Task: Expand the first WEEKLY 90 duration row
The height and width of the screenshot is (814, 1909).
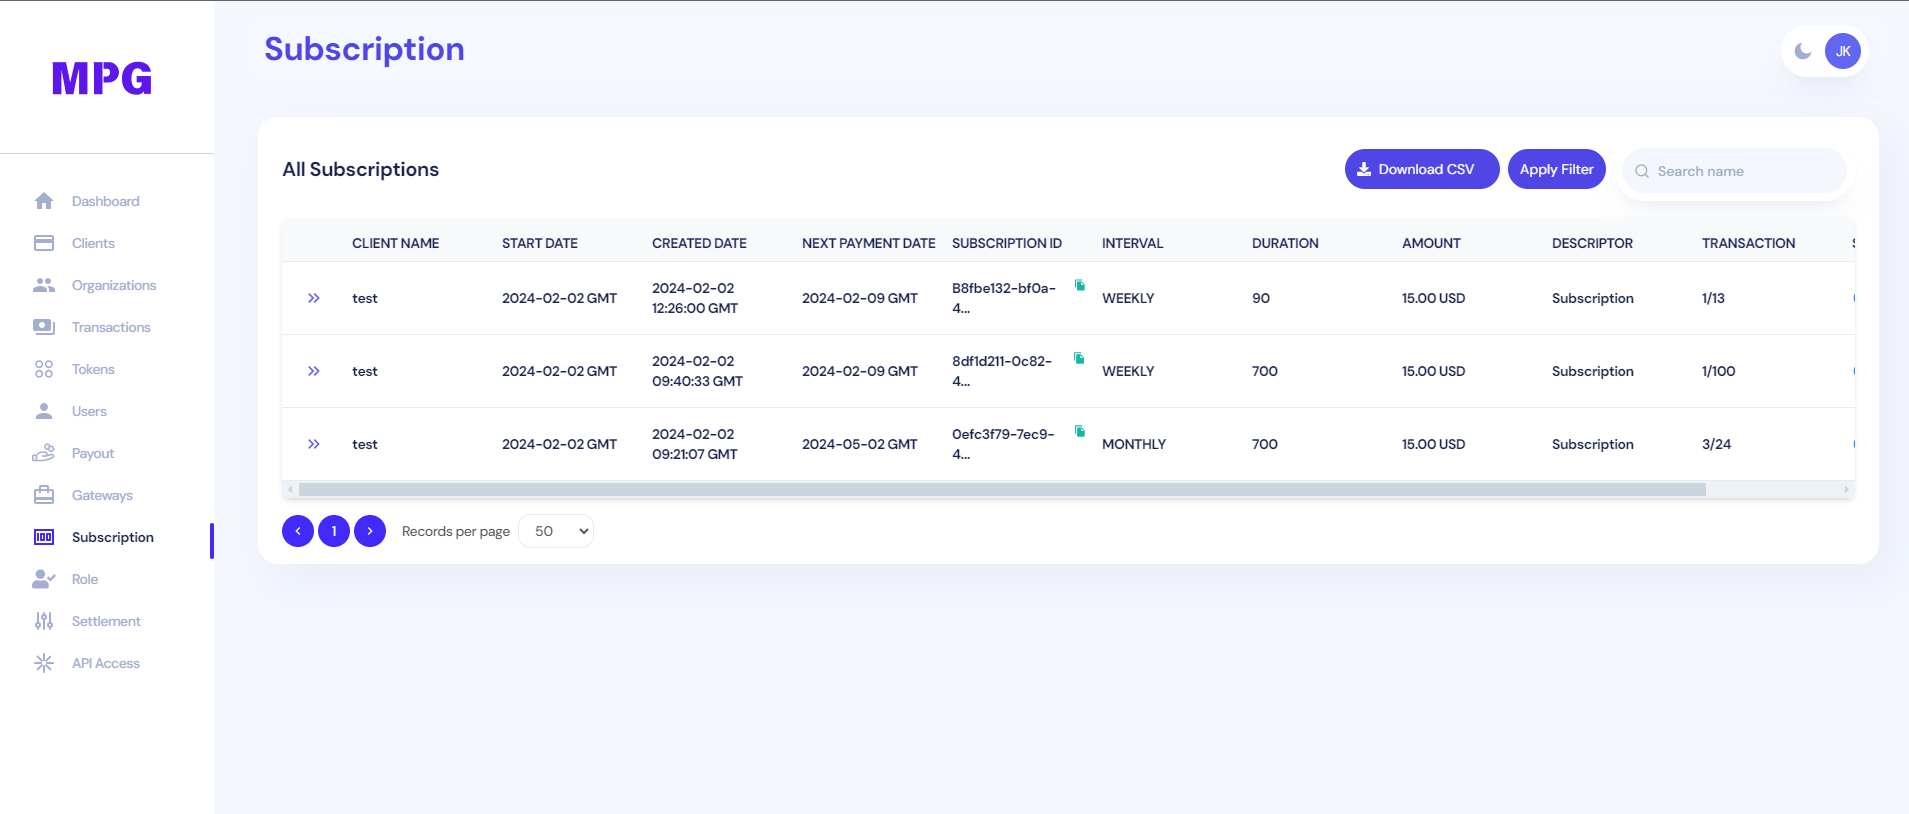Action: coord(314,298)
